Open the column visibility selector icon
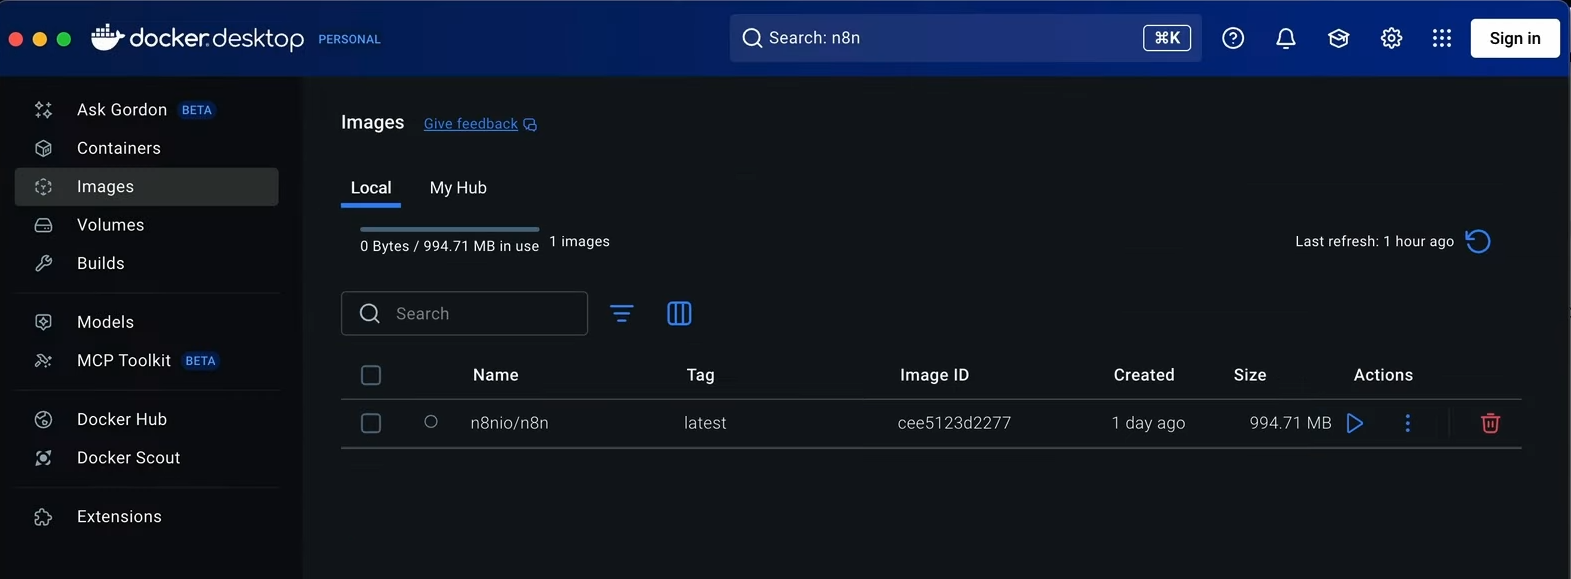The height and width of the screenshot is (579, 1571). coord(679,313)
